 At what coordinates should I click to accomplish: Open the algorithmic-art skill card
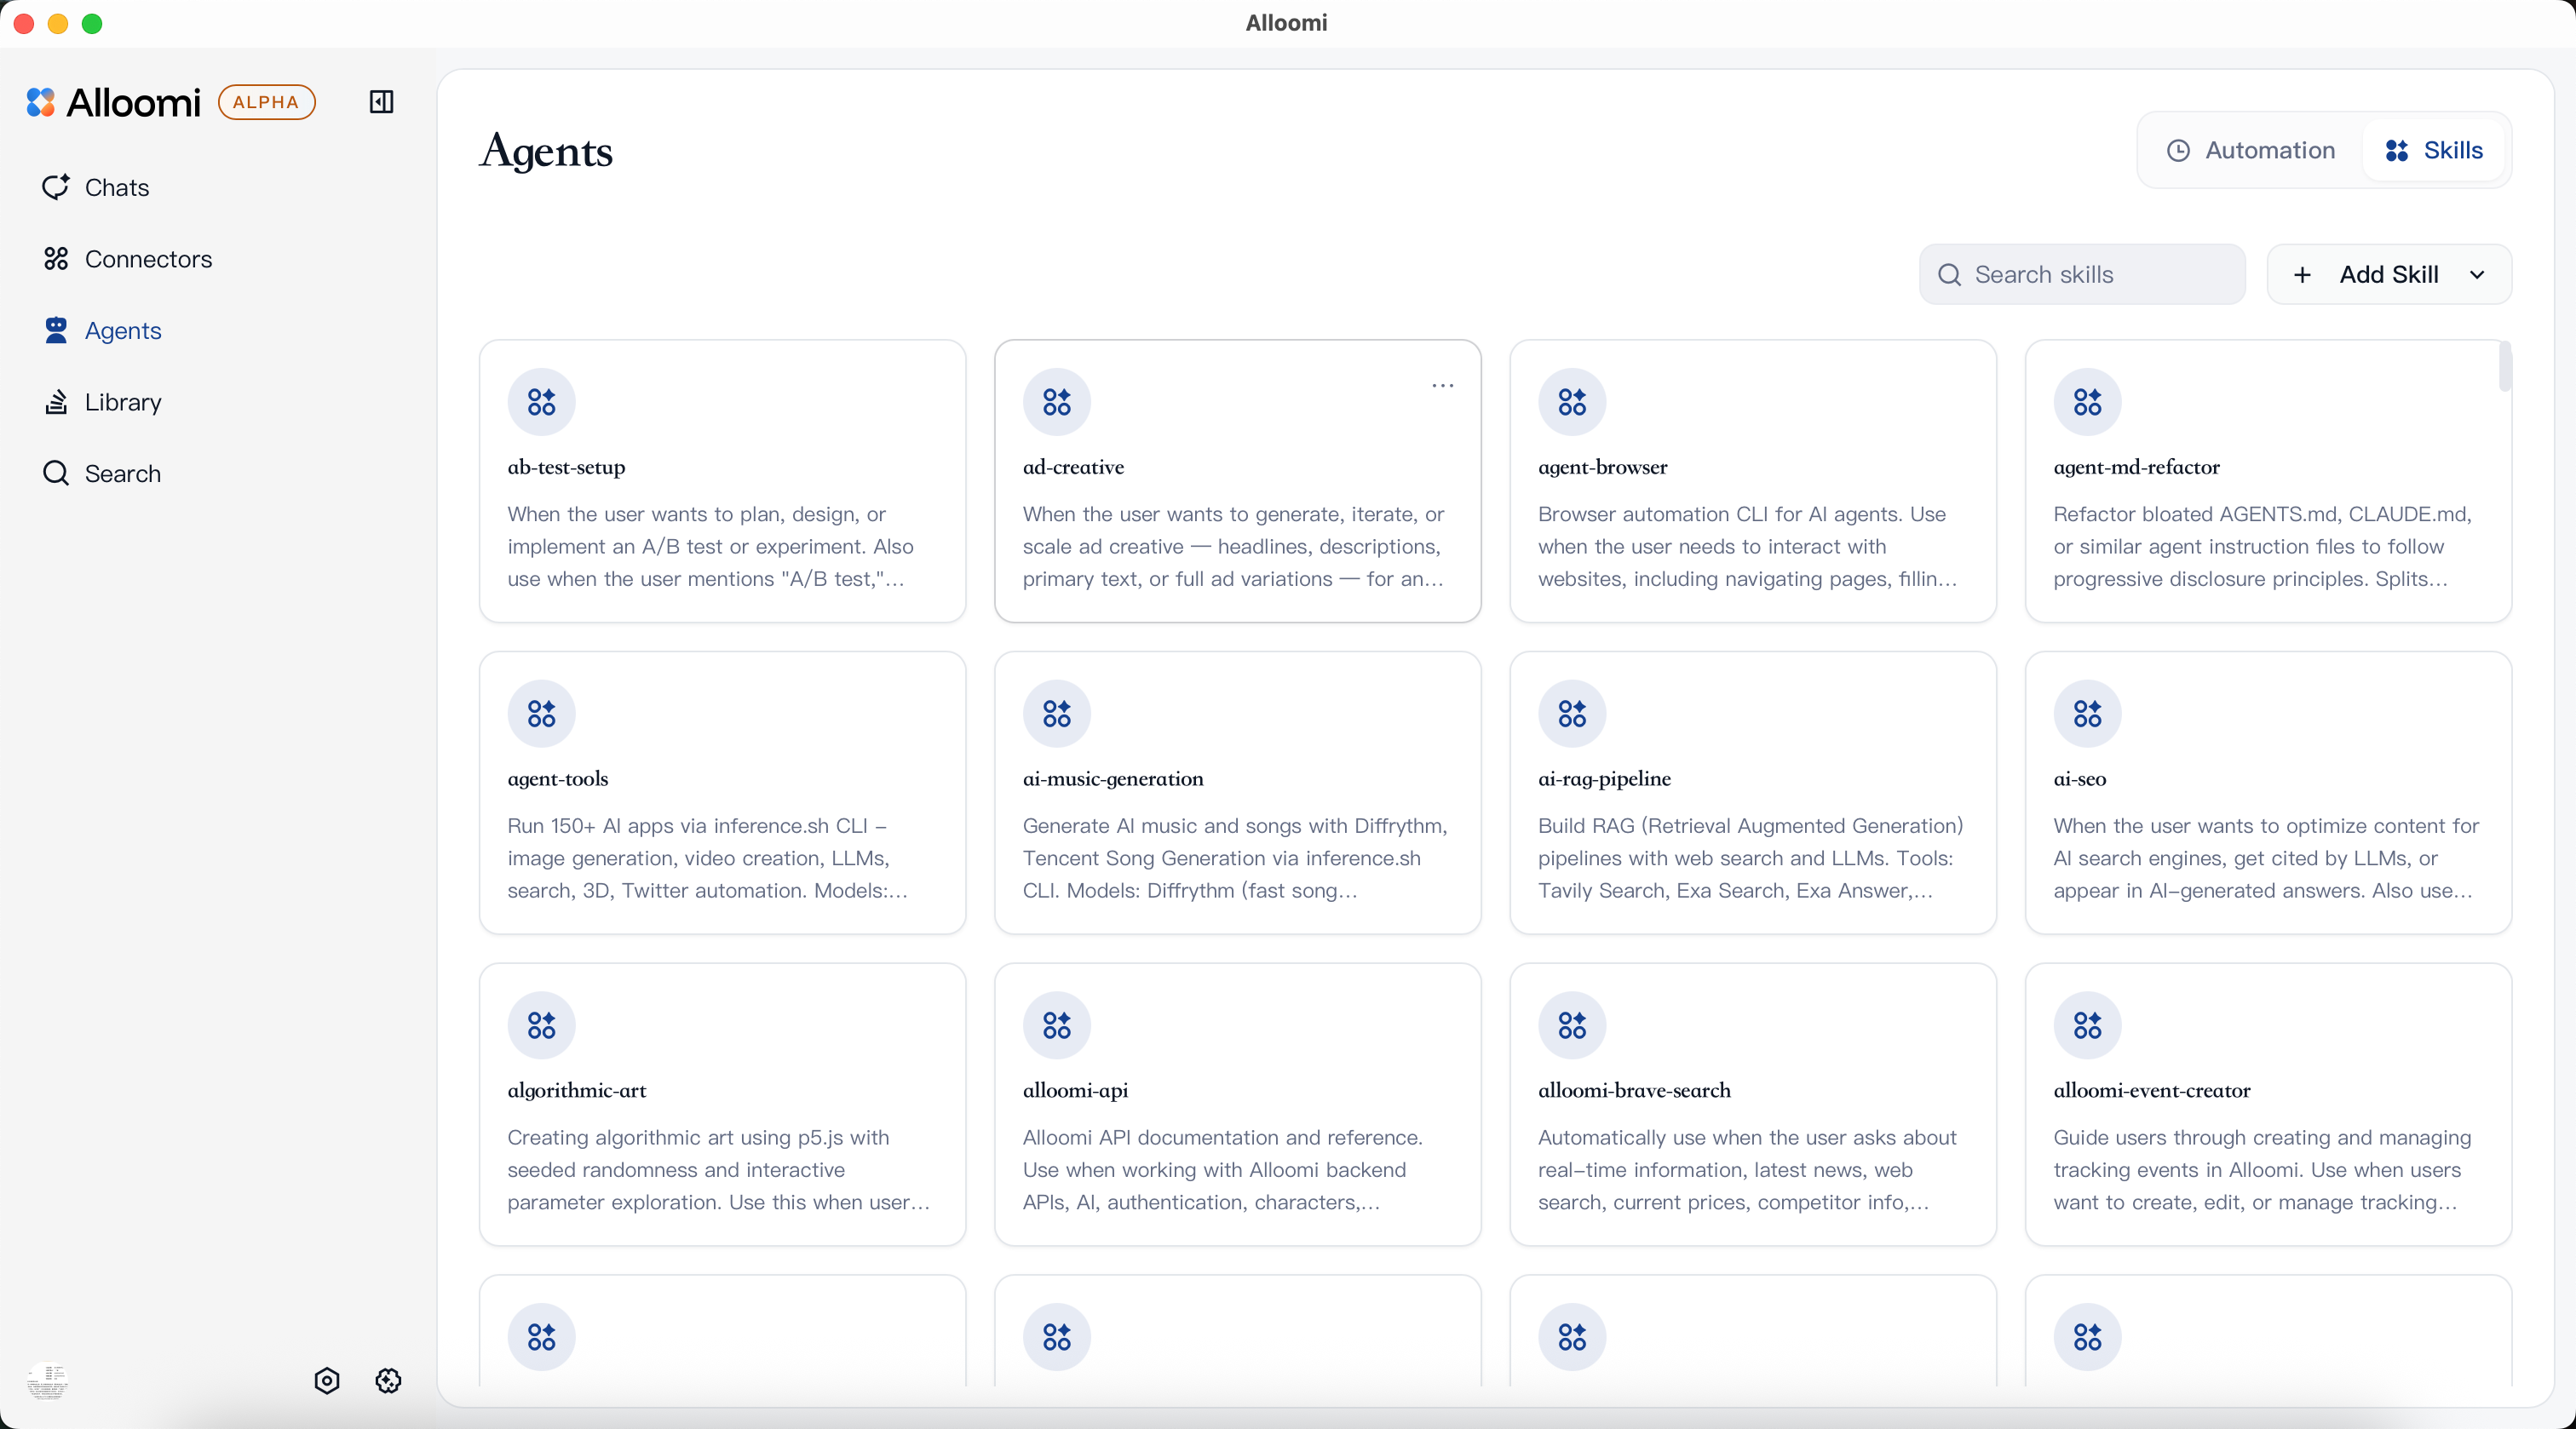click(x=722, y=1104)
